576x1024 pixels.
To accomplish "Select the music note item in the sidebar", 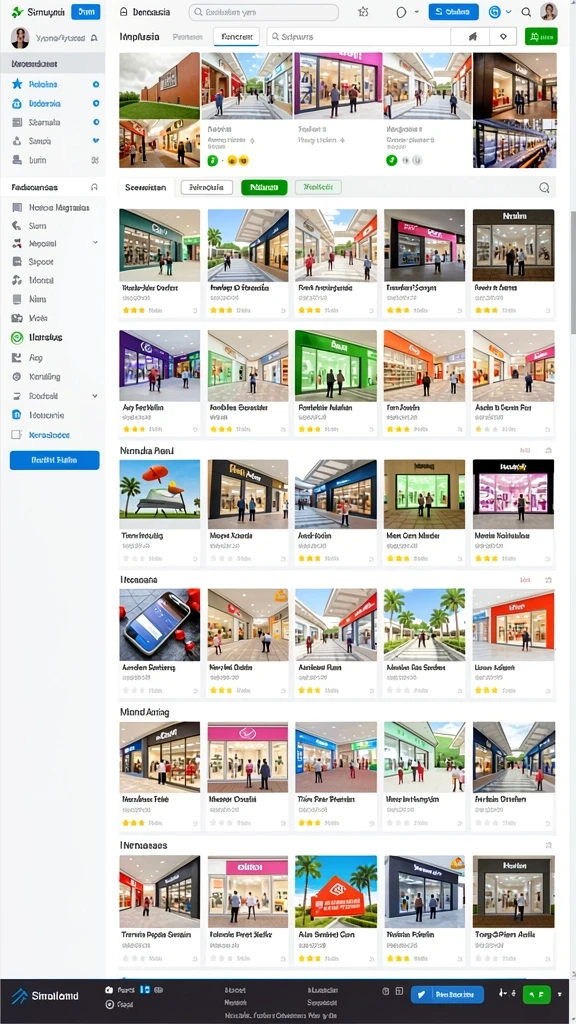I will (33, 280).
